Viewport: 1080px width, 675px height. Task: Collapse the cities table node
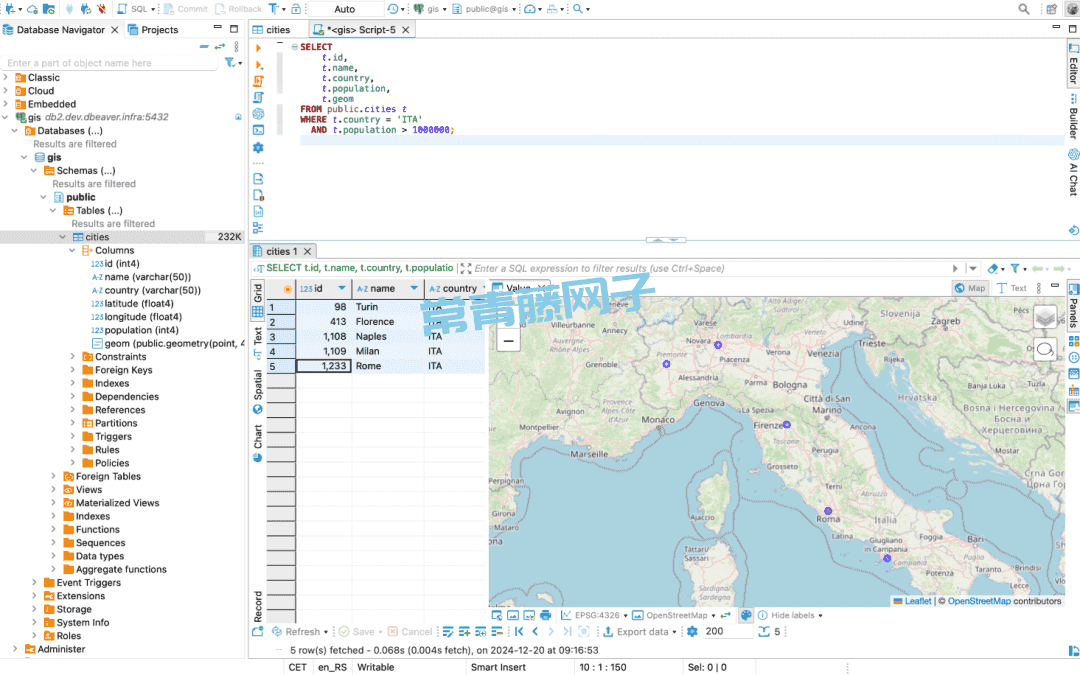point(63,237)
